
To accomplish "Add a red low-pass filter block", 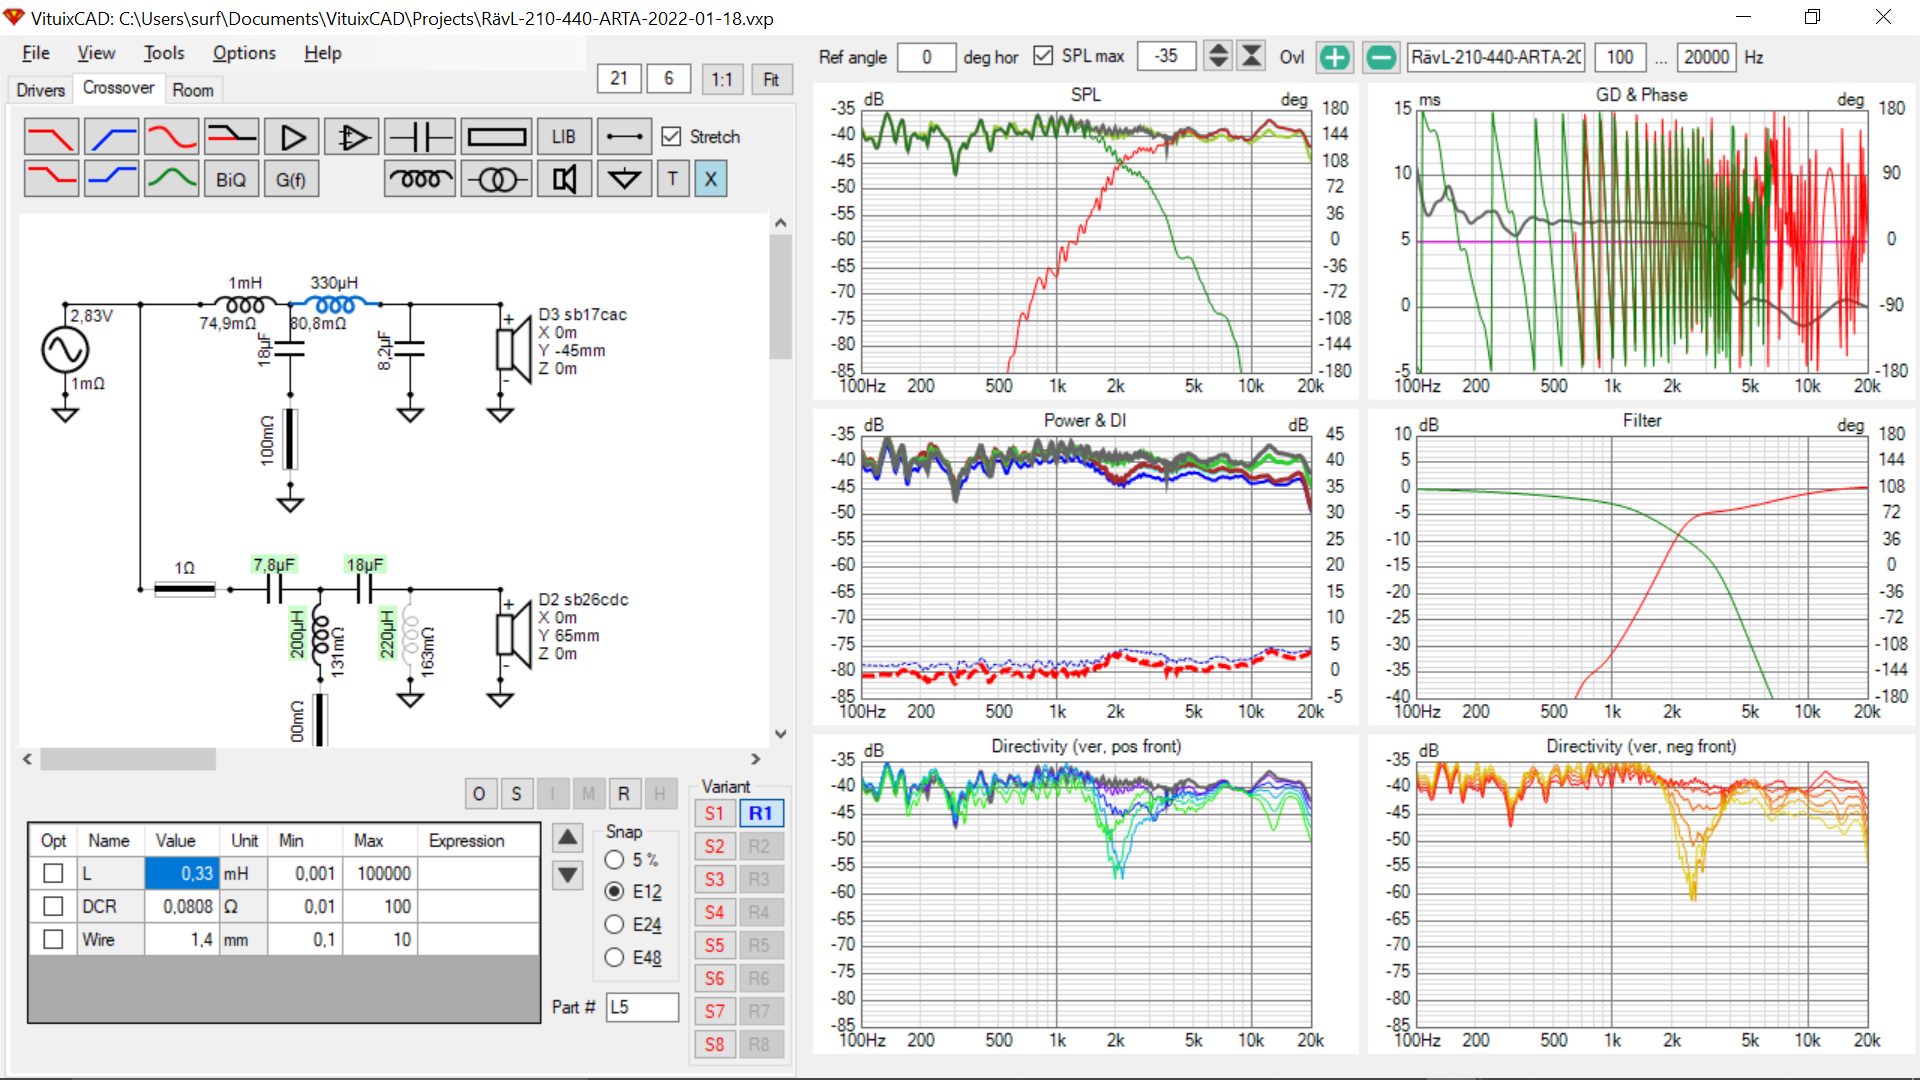I will coord(51,137).
